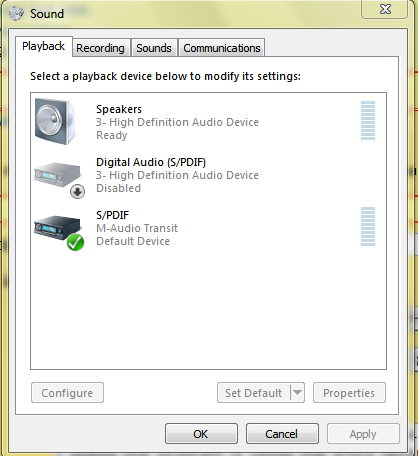Switch to the Recording tab
Viewport: 418px width, 456px height.
coord(100,48)
